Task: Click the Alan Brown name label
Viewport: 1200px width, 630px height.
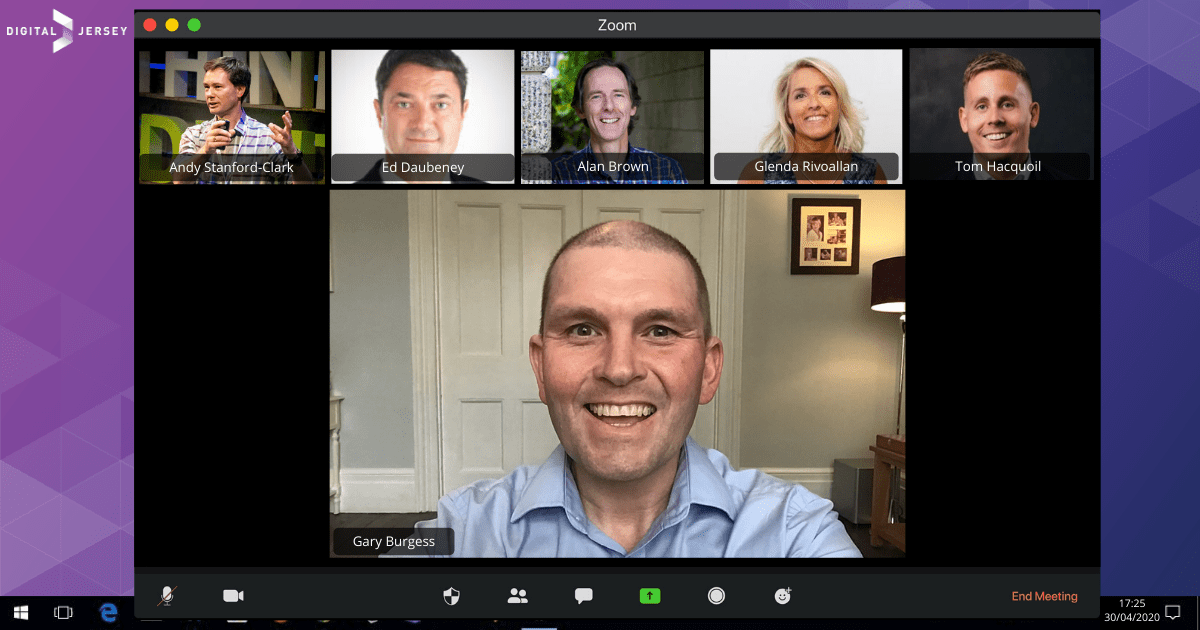Action: (613, 167)
